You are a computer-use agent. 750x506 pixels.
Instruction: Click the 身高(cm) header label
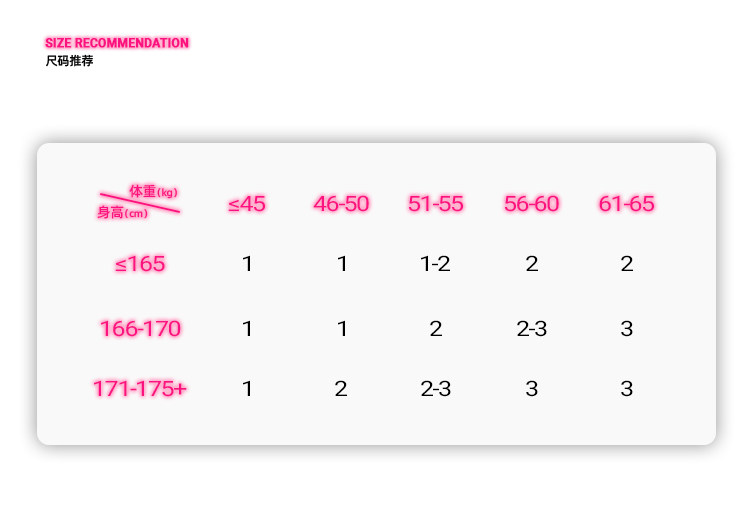tap(122, 212)
